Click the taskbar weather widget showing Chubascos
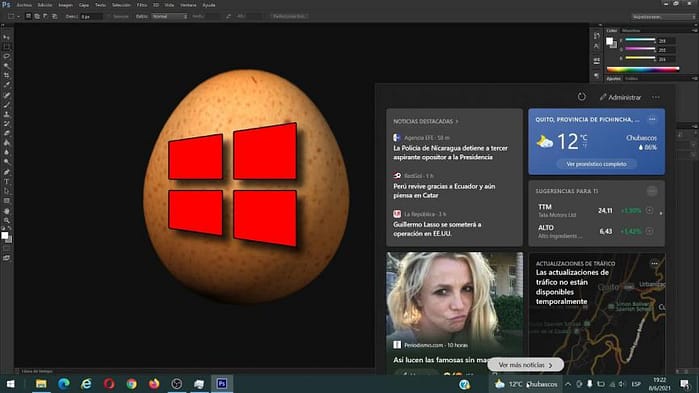699x393 pixels. pyautogui.click(x=526, y=384)
